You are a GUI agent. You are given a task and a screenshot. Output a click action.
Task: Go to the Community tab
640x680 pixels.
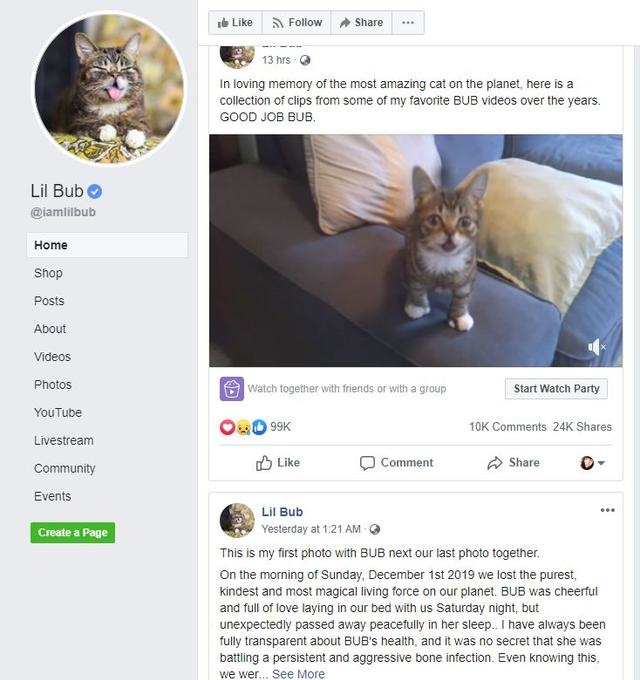click(x=65, y=468)
